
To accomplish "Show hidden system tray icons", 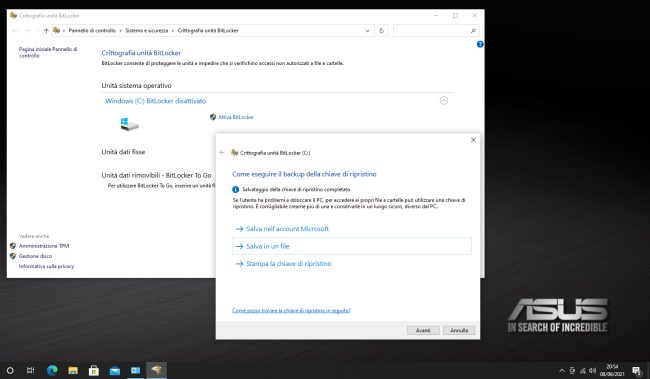I will click(562, 370).
